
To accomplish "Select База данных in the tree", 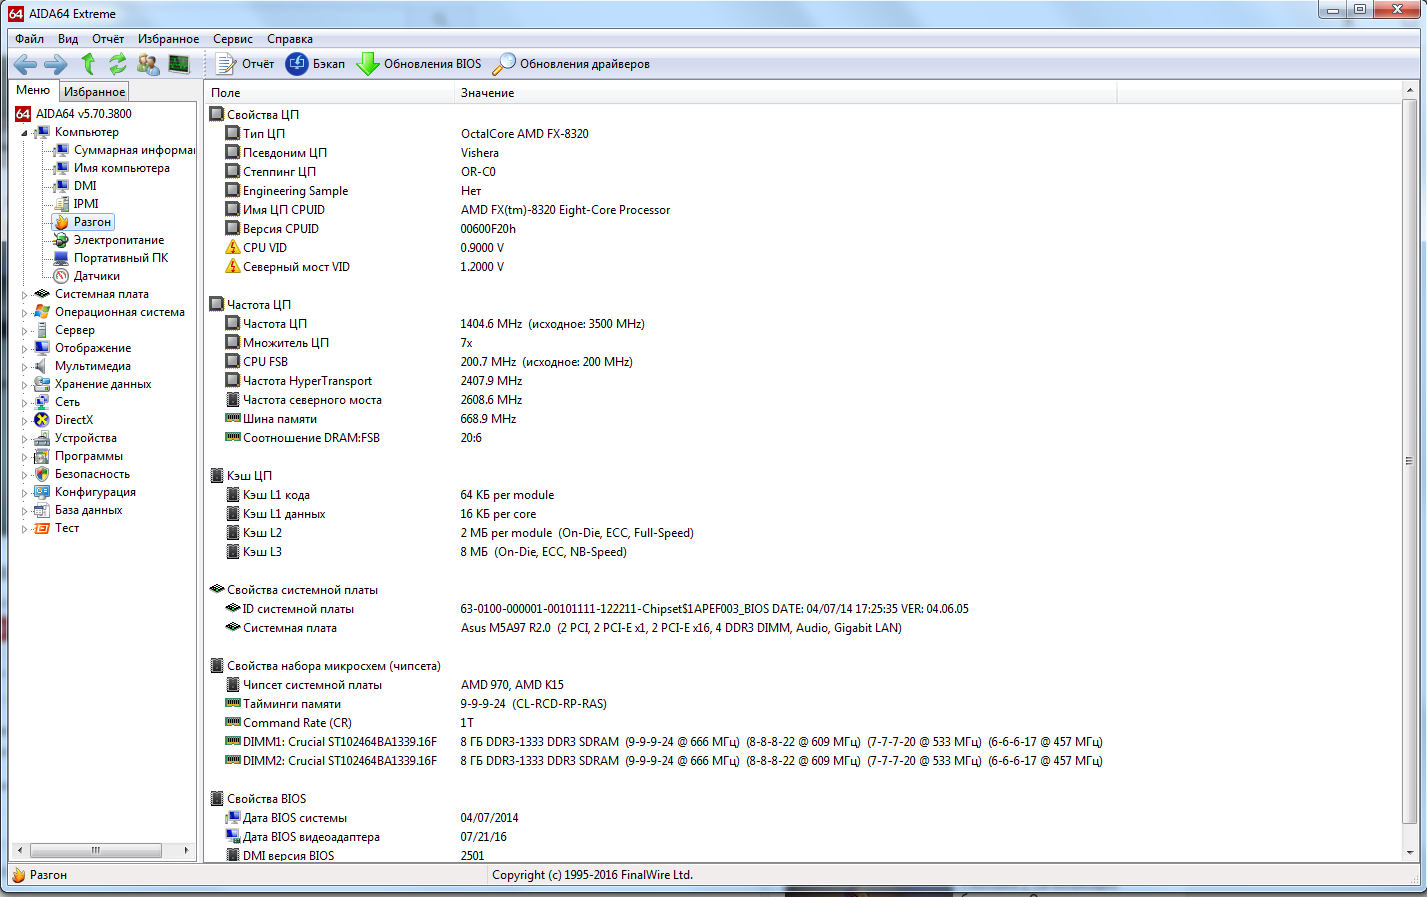I will [88, 510].
